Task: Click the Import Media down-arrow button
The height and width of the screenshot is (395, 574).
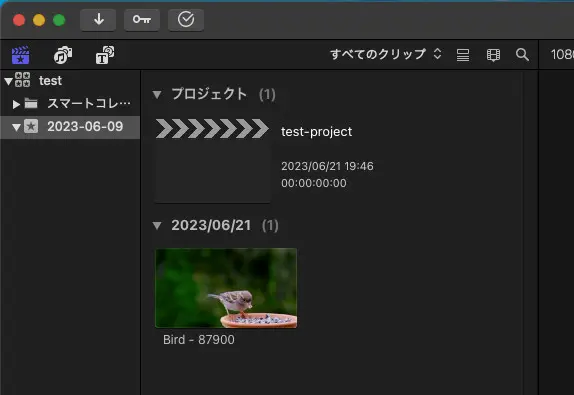Action: pyautogui.click(x=98, y=20)
